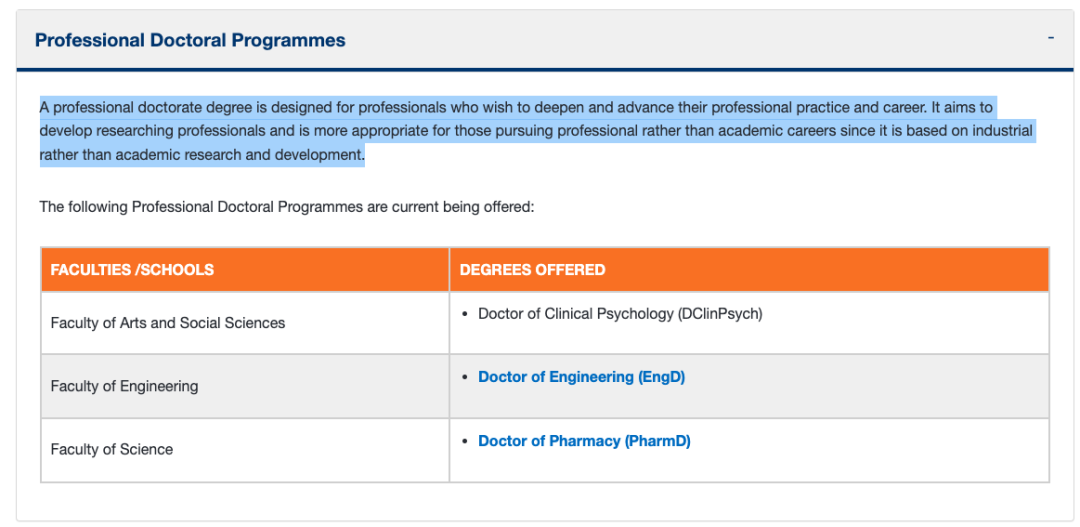Click the blue divider under the heading
The image size is (1080, 527).
pyautogui.click(x=545, y=70)
